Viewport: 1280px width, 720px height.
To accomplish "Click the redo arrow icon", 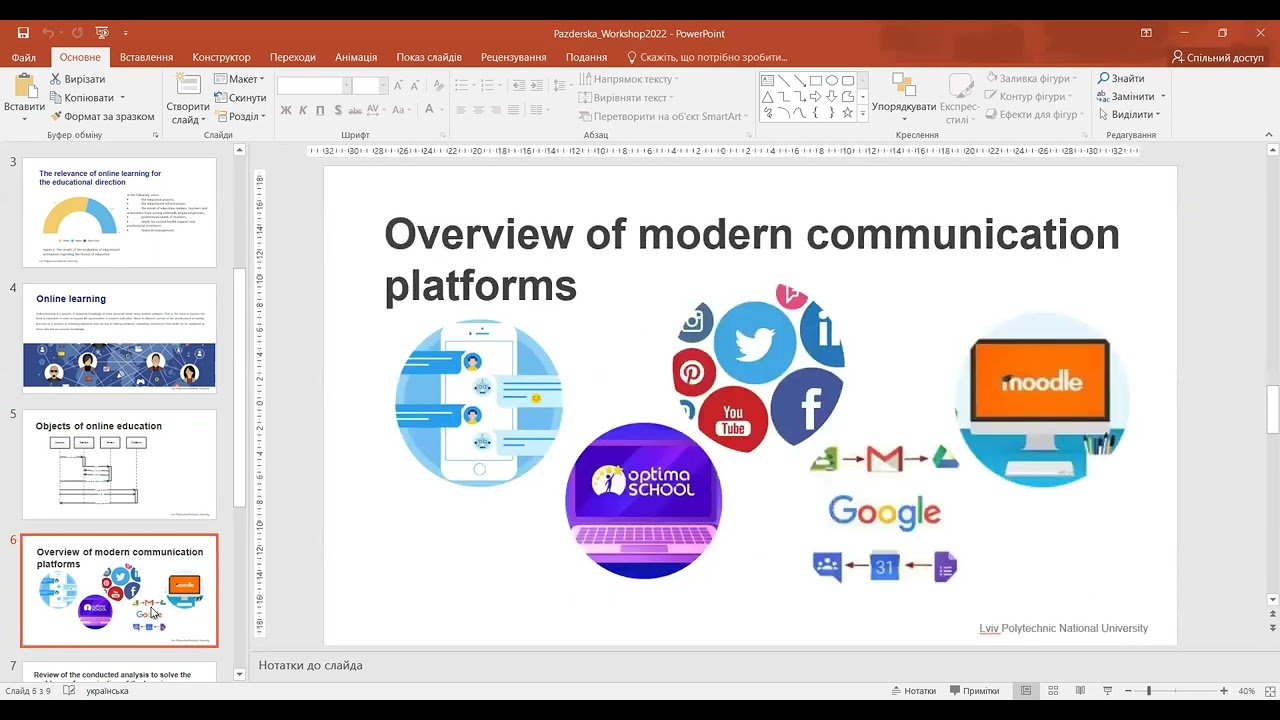I will (x=77, y=33).
